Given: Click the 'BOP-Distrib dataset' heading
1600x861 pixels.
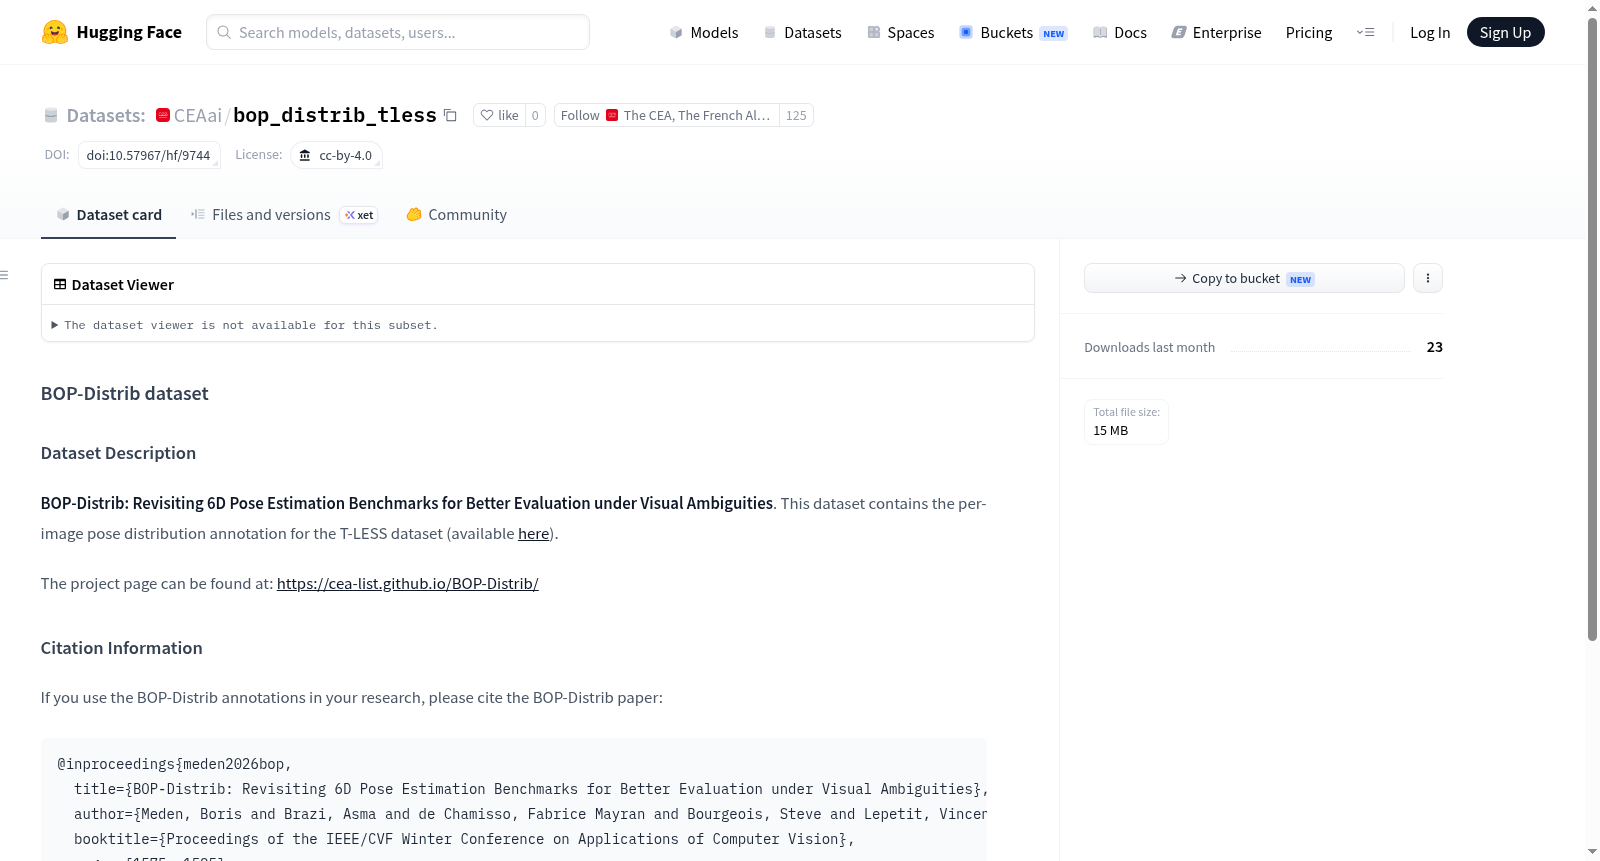Looking at the screenshot, I should pos(125,394).
